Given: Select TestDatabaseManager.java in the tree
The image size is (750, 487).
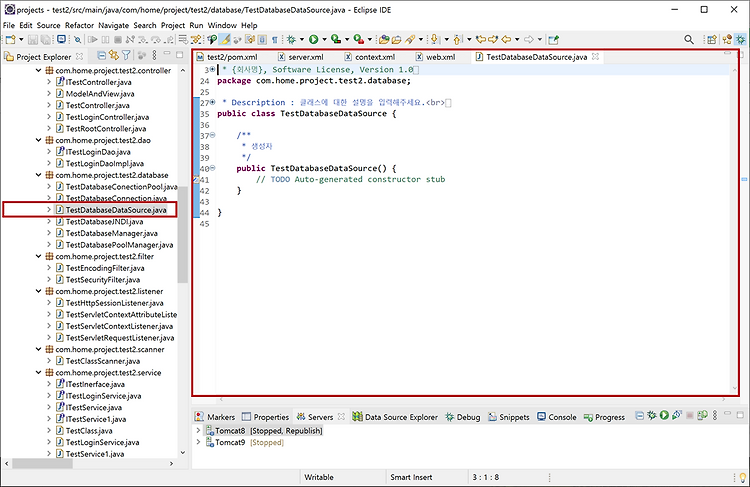Looking at the screenshot, I should (111, 233).
